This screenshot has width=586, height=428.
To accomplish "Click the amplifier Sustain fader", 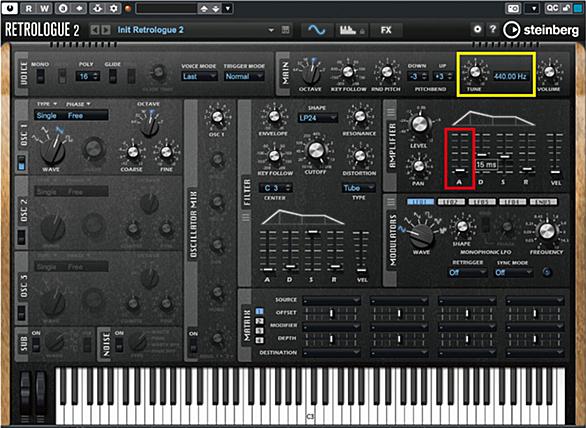I will (504, 156).
